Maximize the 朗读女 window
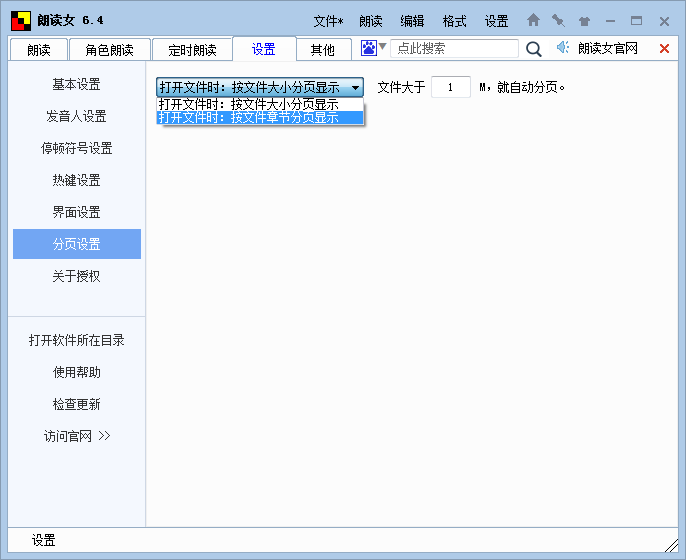 [x=637, y=21]
